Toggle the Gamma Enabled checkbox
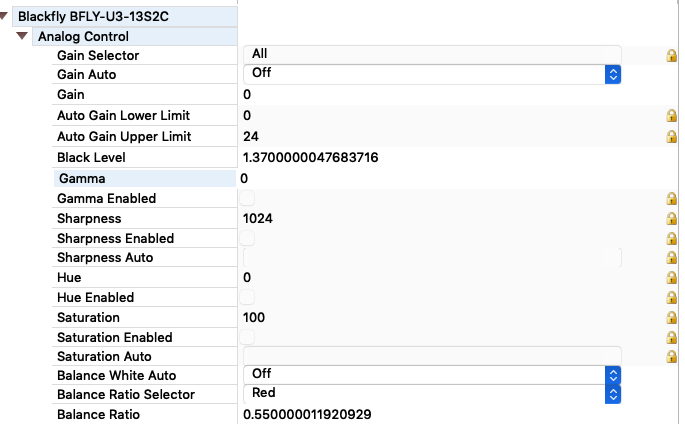This screenshot has width=685, height=424. click(247, 198)
